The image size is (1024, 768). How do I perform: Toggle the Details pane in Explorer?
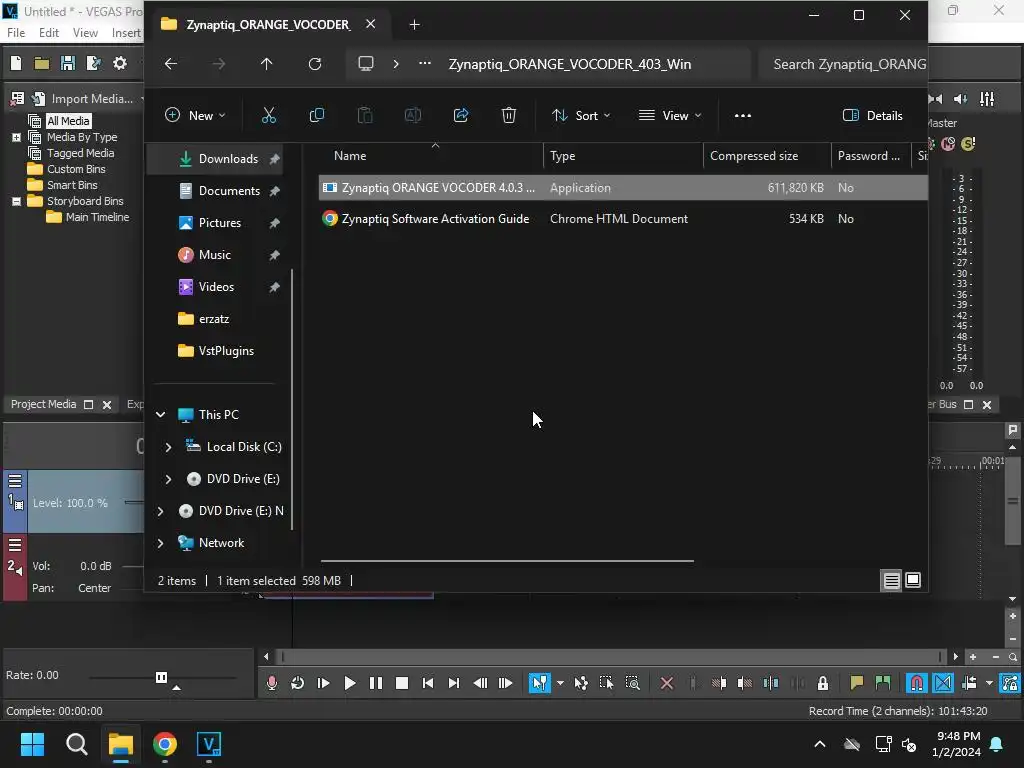872,116
